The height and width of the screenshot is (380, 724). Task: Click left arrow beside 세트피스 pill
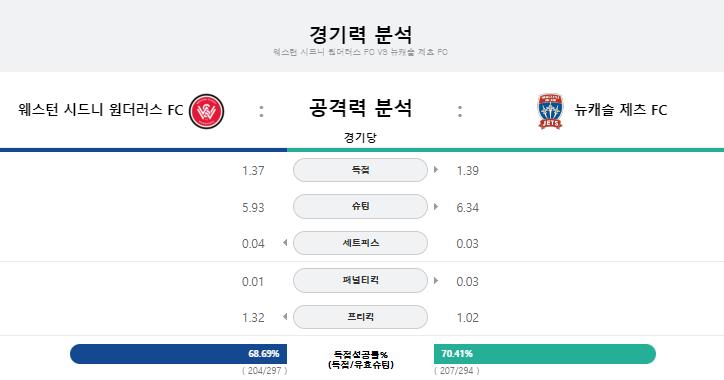tap(285, 243)
